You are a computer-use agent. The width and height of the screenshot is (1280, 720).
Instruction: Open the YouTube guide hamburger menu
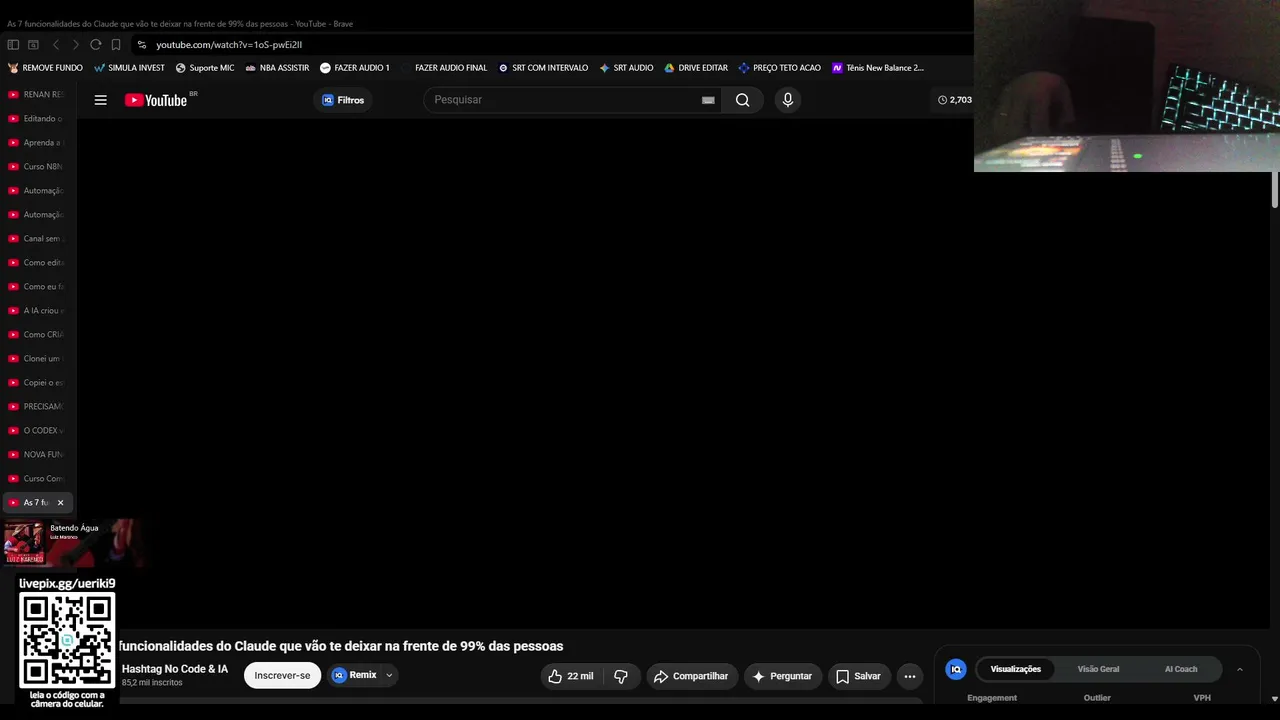pos(101,100)
